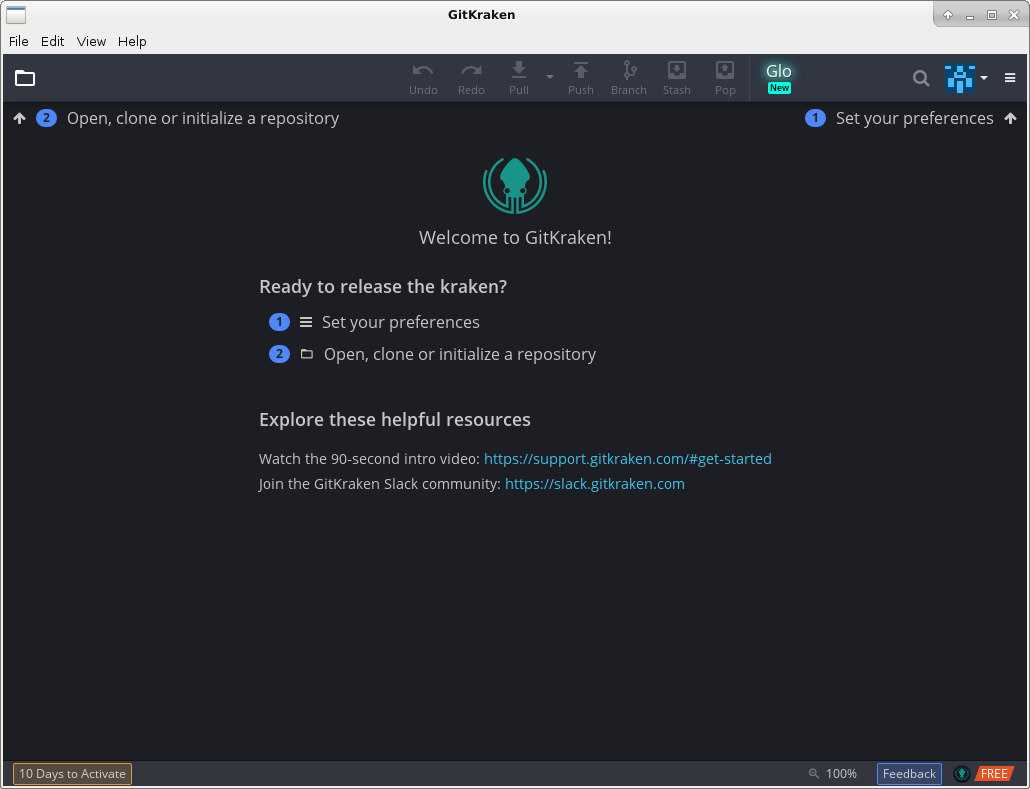Click the up arrow beside Open, clone hint

point(20,118)
